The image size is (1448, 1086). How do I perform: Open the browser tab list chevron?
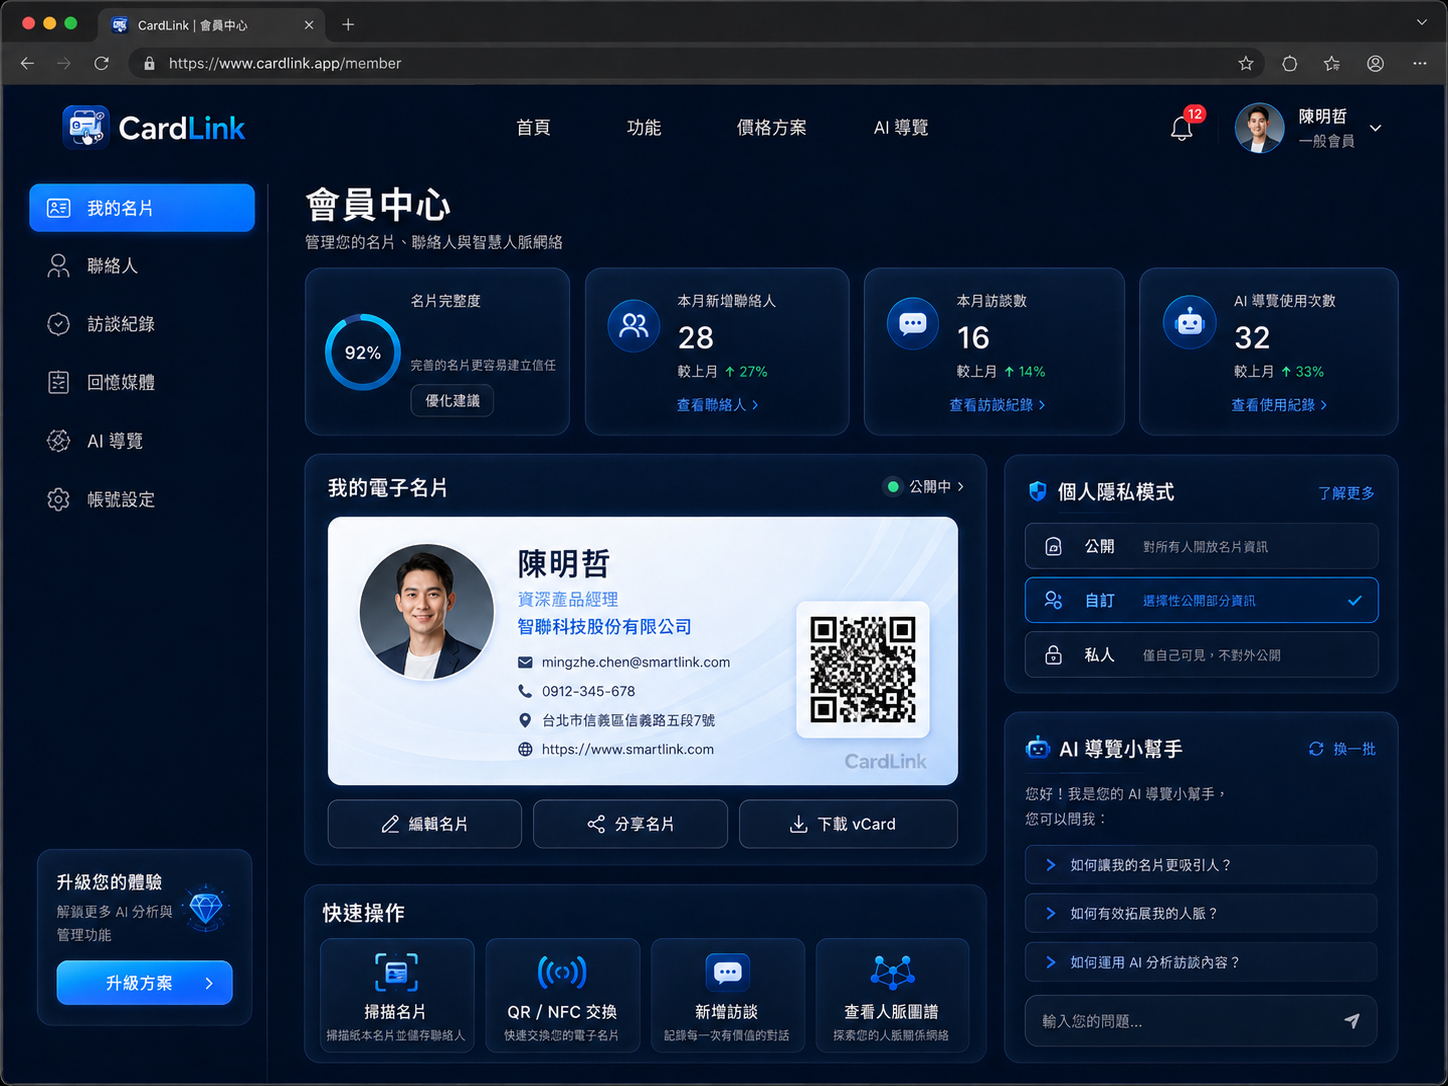pyautogui.click(x=1422, y=22)
